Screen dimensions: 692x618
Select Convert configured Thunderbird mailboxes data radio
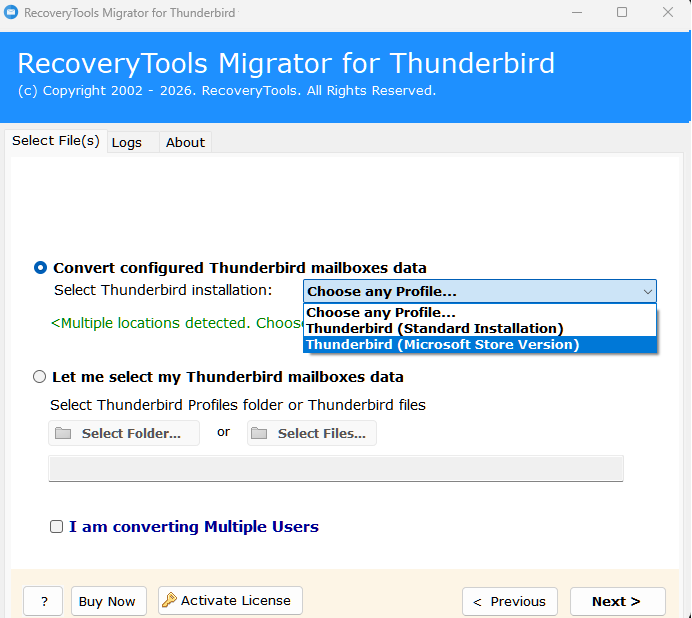click(x=40, y=268)
